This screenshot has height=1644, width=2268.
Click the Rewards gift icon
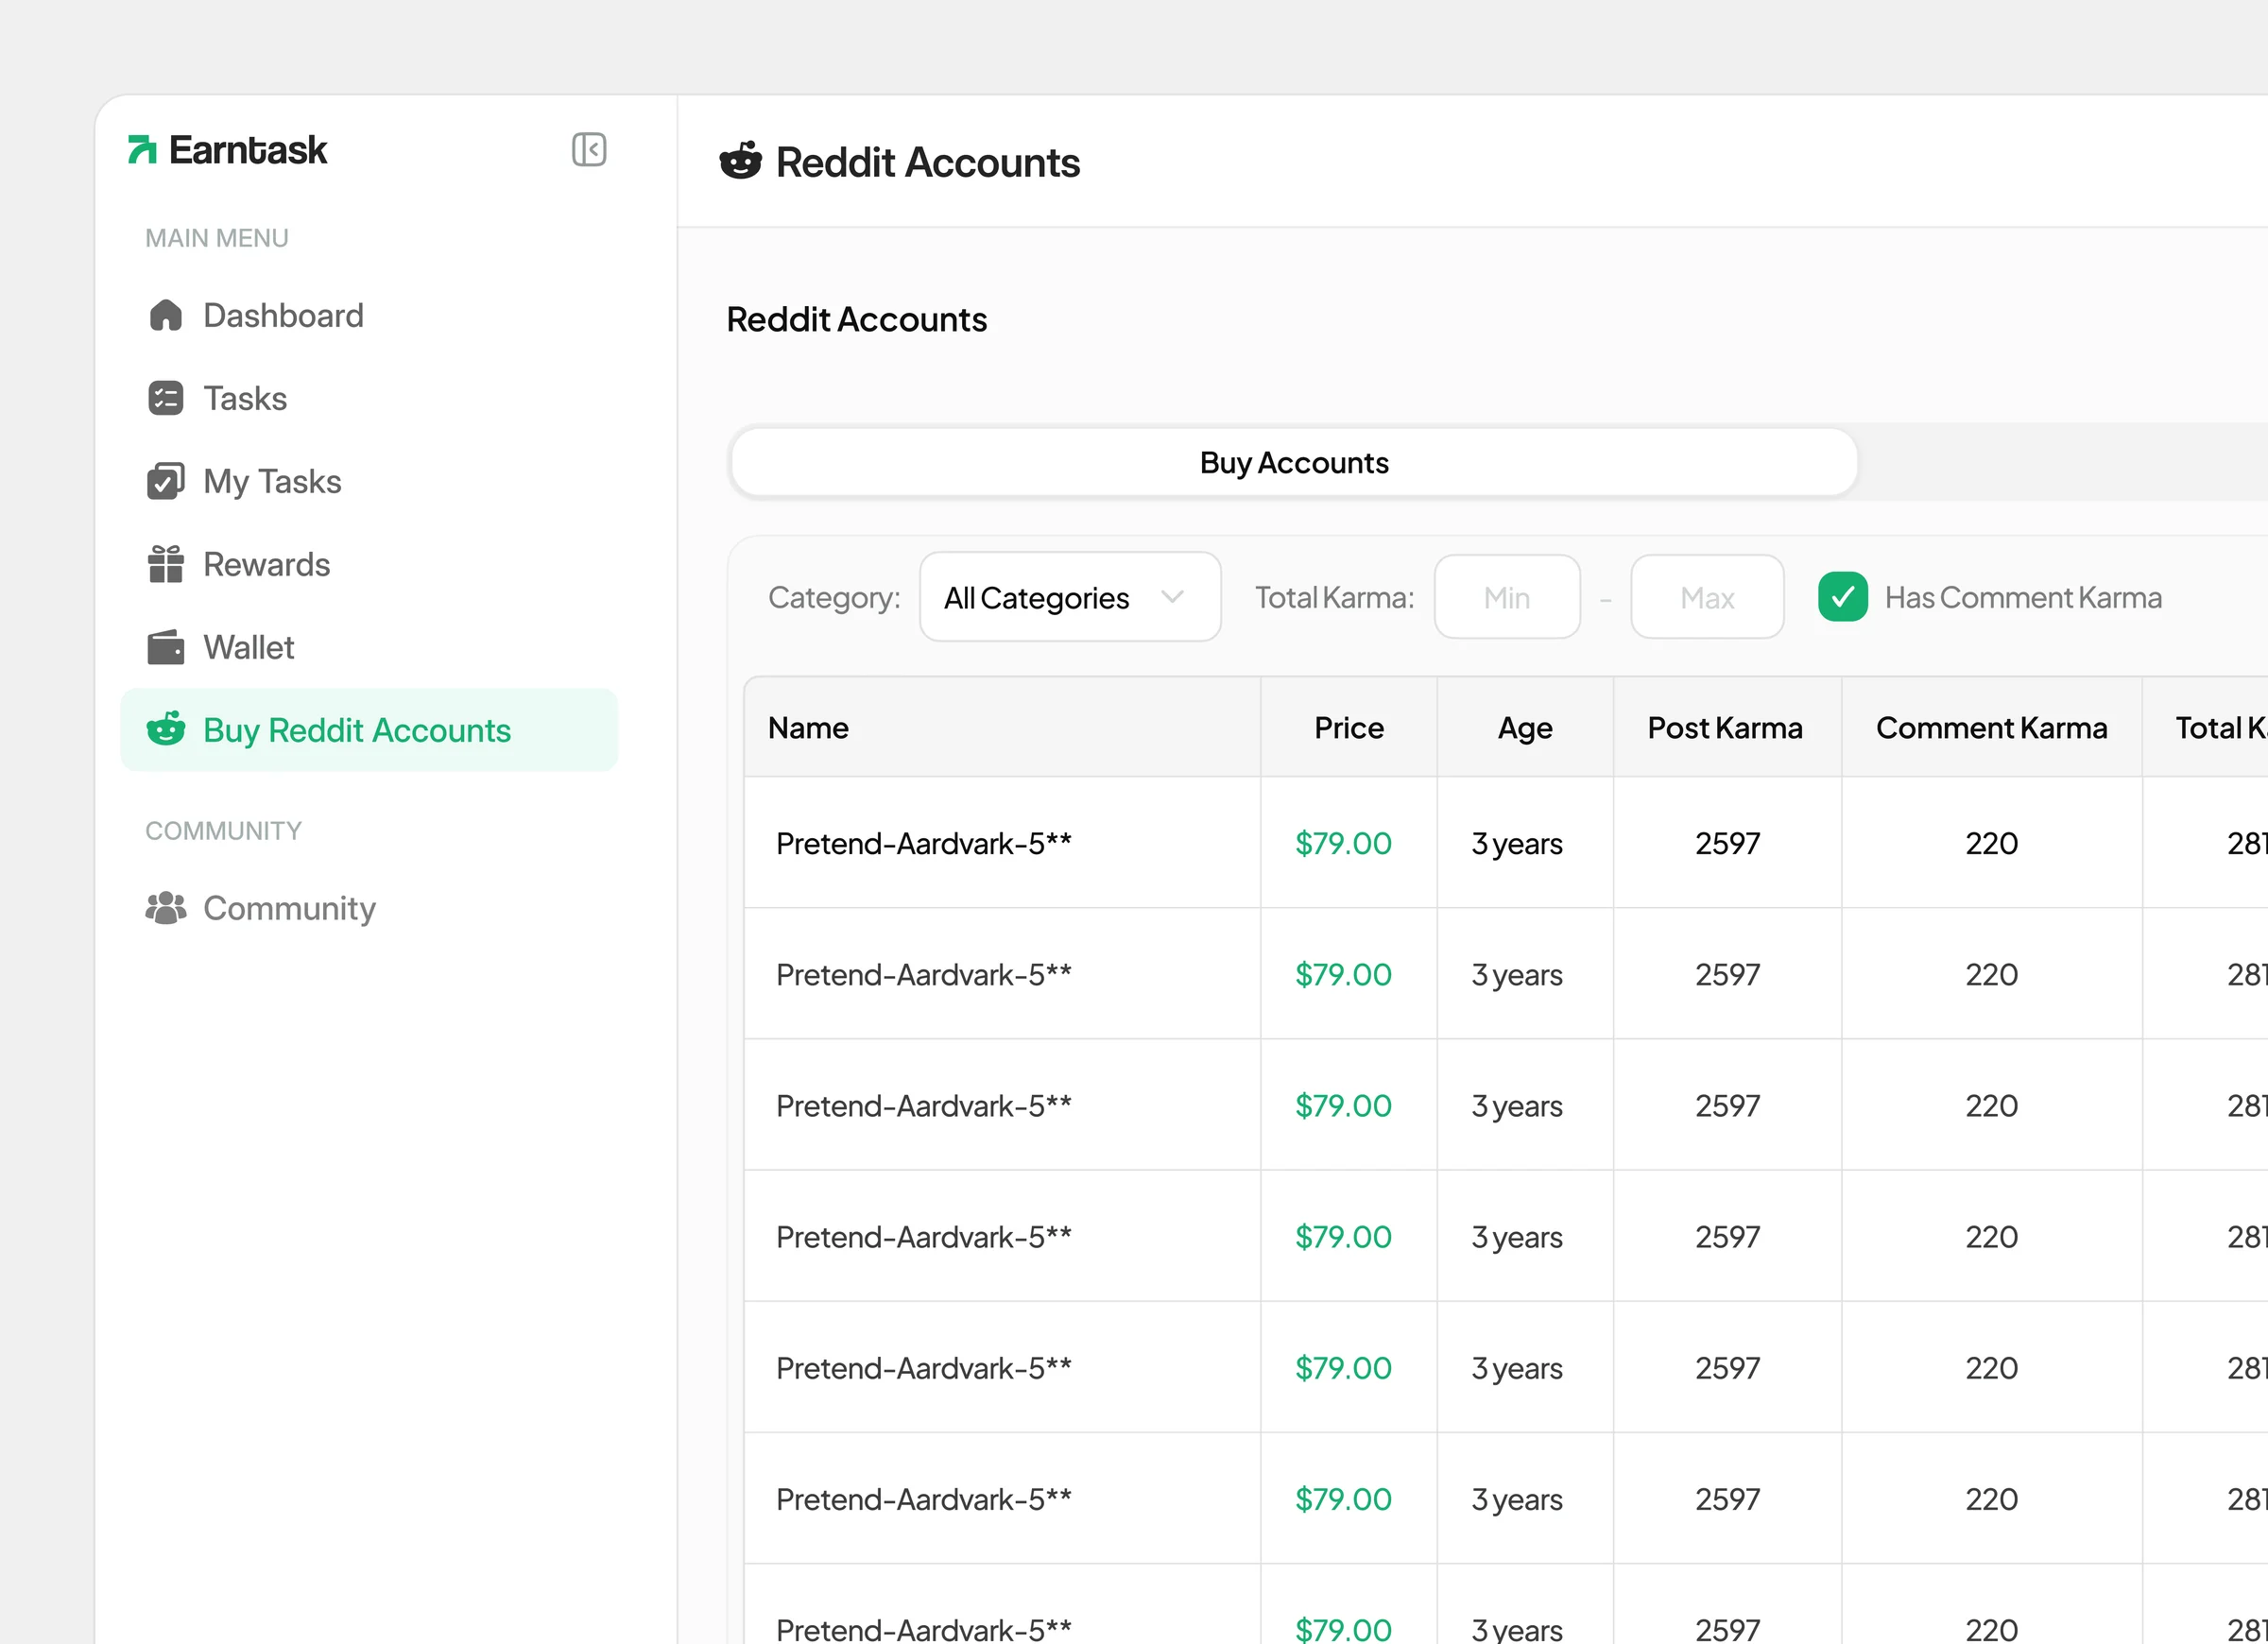[165, 564]
